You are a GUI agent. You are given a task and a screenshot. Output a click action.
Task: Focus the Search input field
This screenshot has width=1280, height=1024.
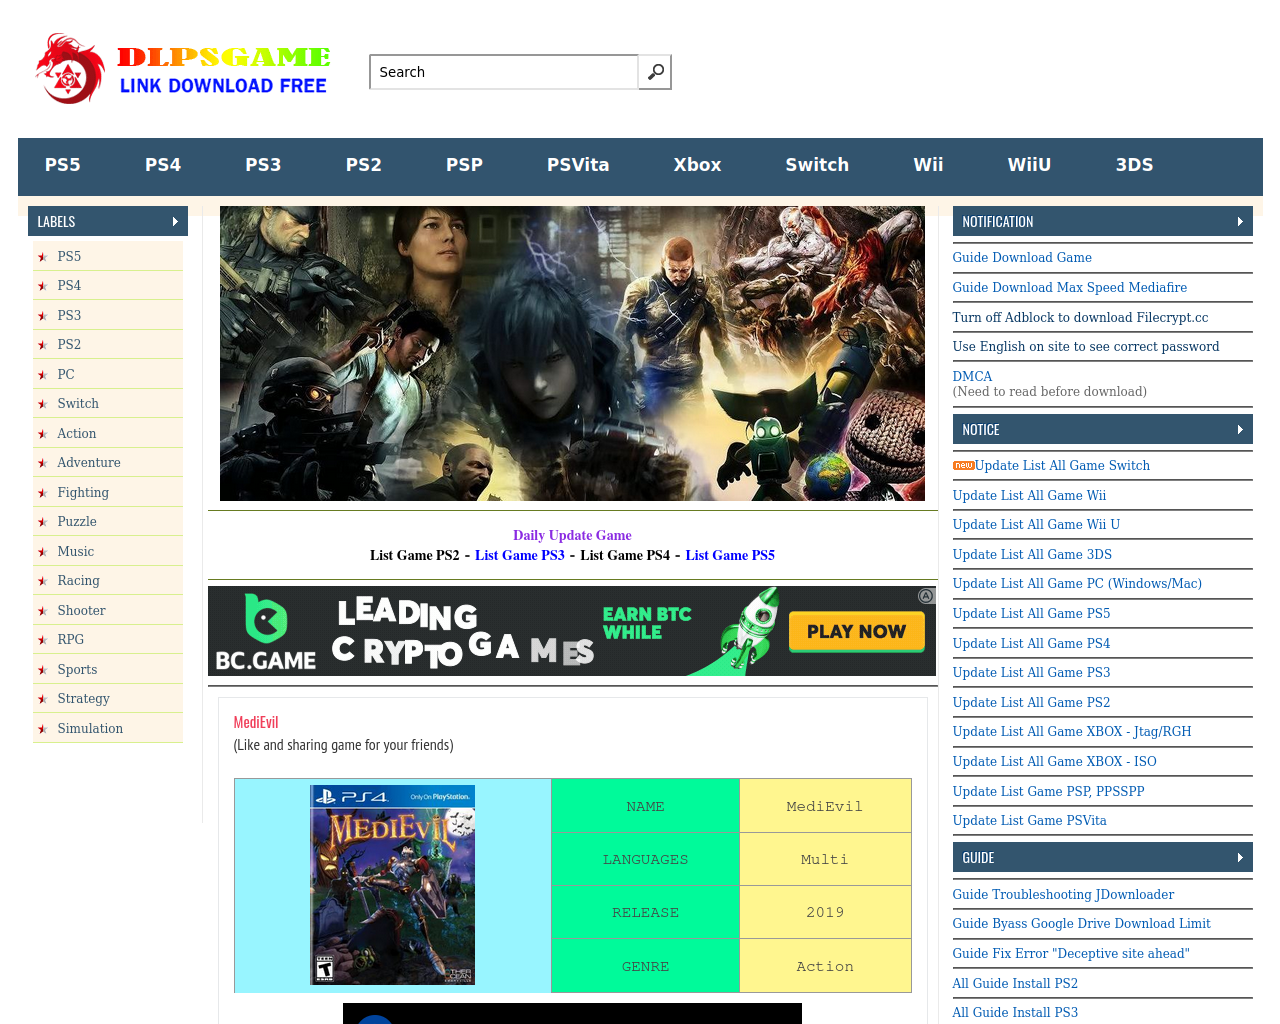coord(504,72)
